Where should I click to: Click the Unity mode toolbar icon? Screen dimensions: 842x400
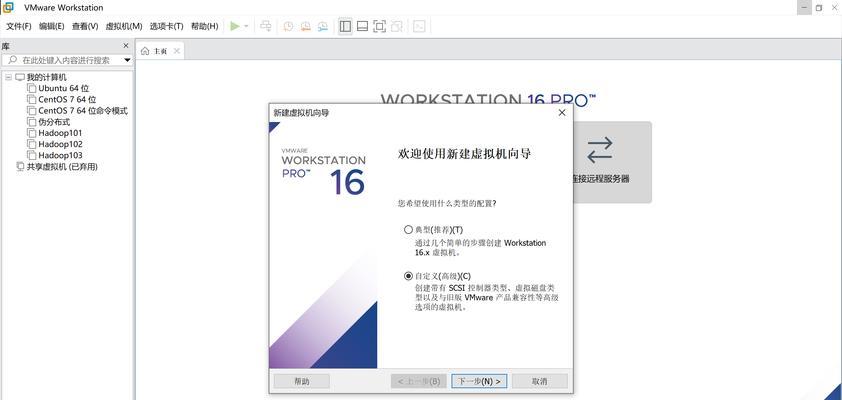point(397,26)
